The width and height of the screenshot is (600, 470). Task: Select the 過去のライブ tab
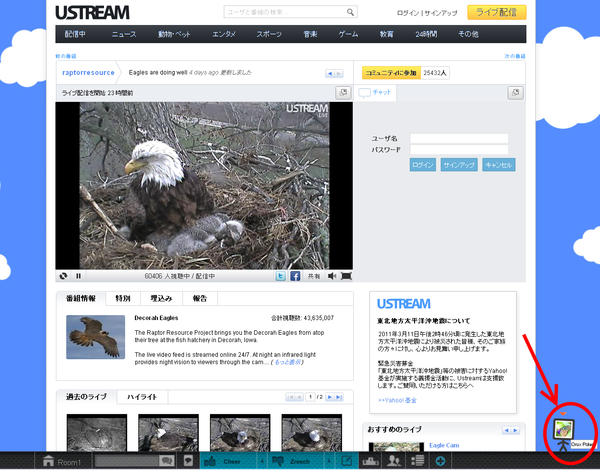tap(86, 397)
